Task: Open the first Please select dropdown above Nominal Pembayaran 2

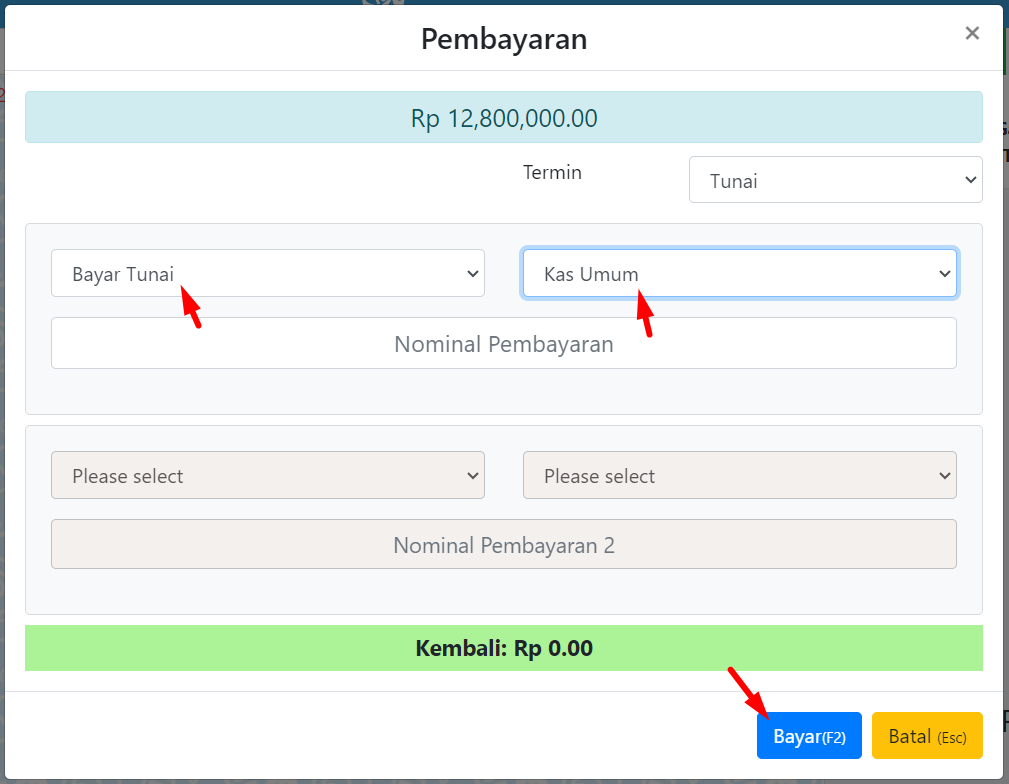Action: click(268, 475)
